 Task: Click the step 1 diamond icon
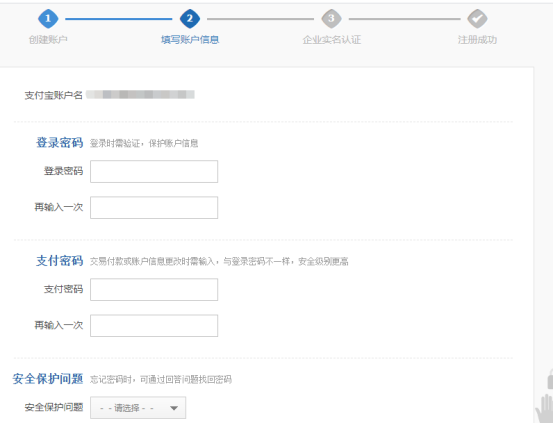pyautogui.click(x=48, y=18)
